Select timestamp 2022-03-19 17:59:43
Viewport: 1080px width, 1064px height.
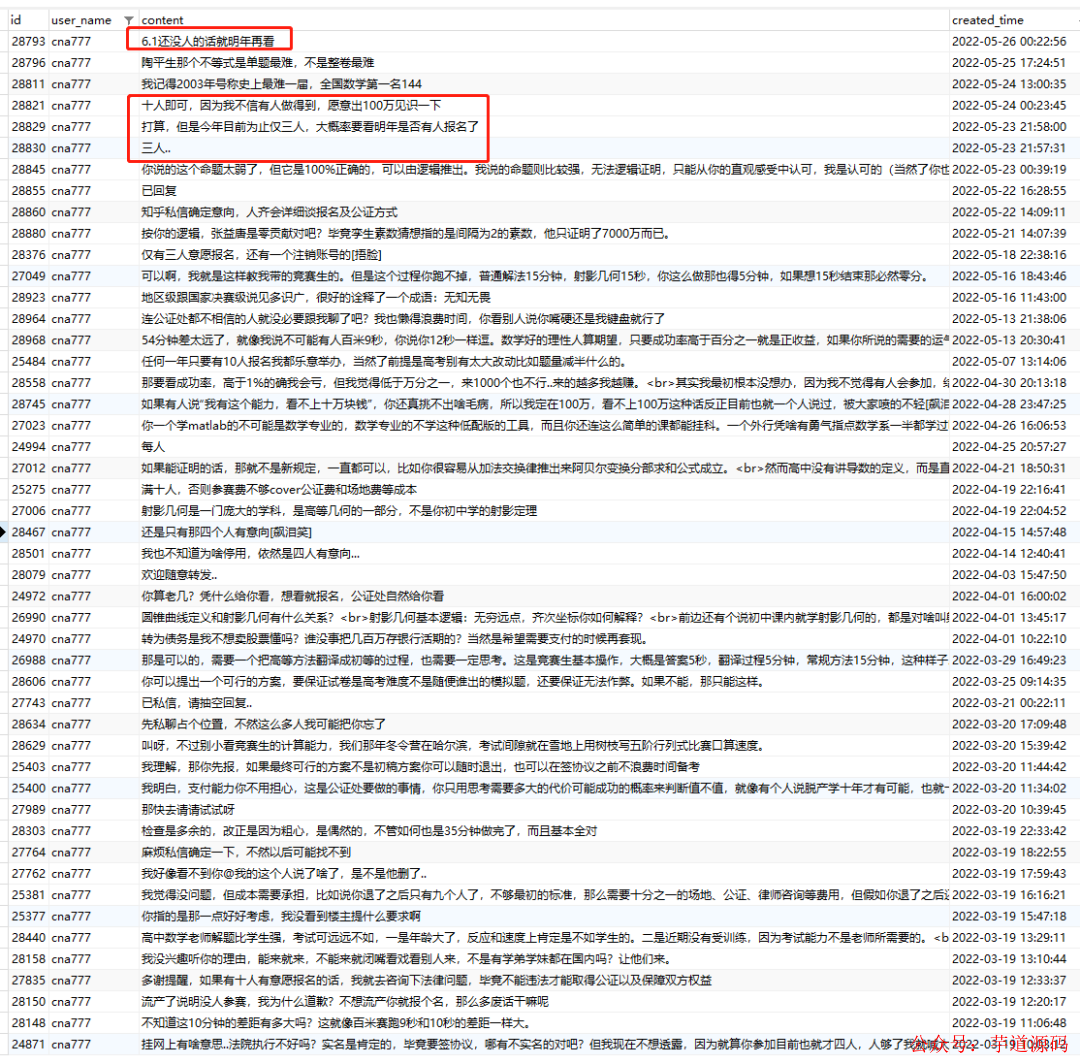coord(1009,874)
